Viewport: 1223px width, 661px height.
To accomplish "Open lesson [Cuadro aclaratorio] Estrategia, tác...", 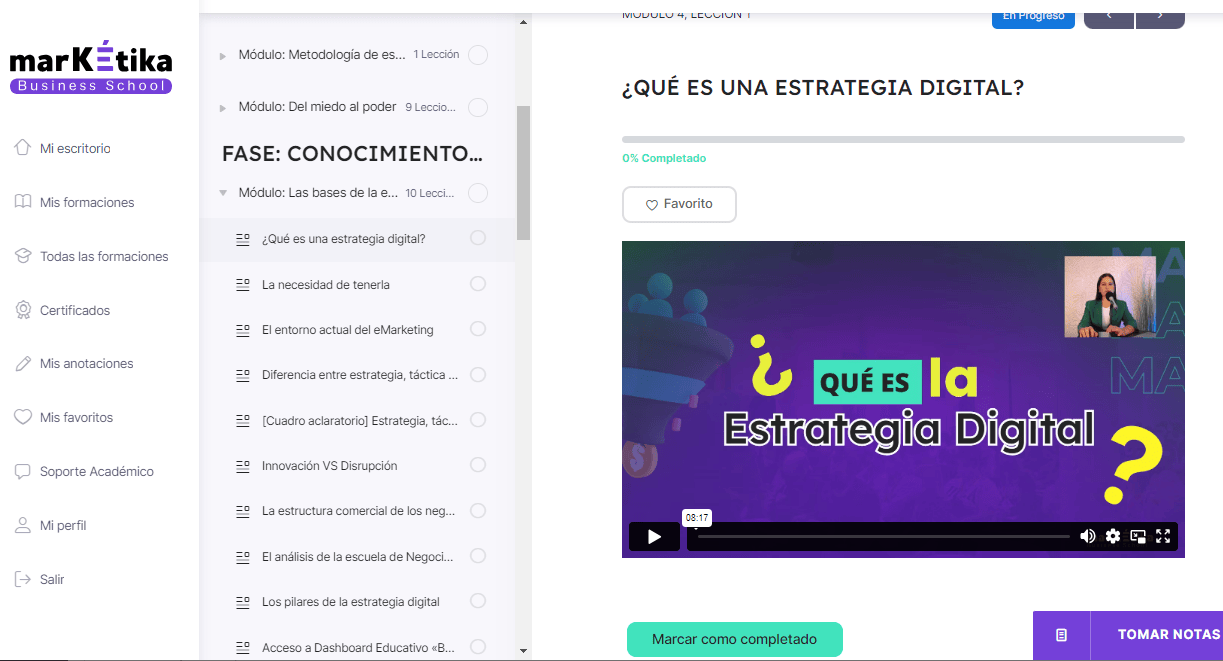I will point(360,421).
